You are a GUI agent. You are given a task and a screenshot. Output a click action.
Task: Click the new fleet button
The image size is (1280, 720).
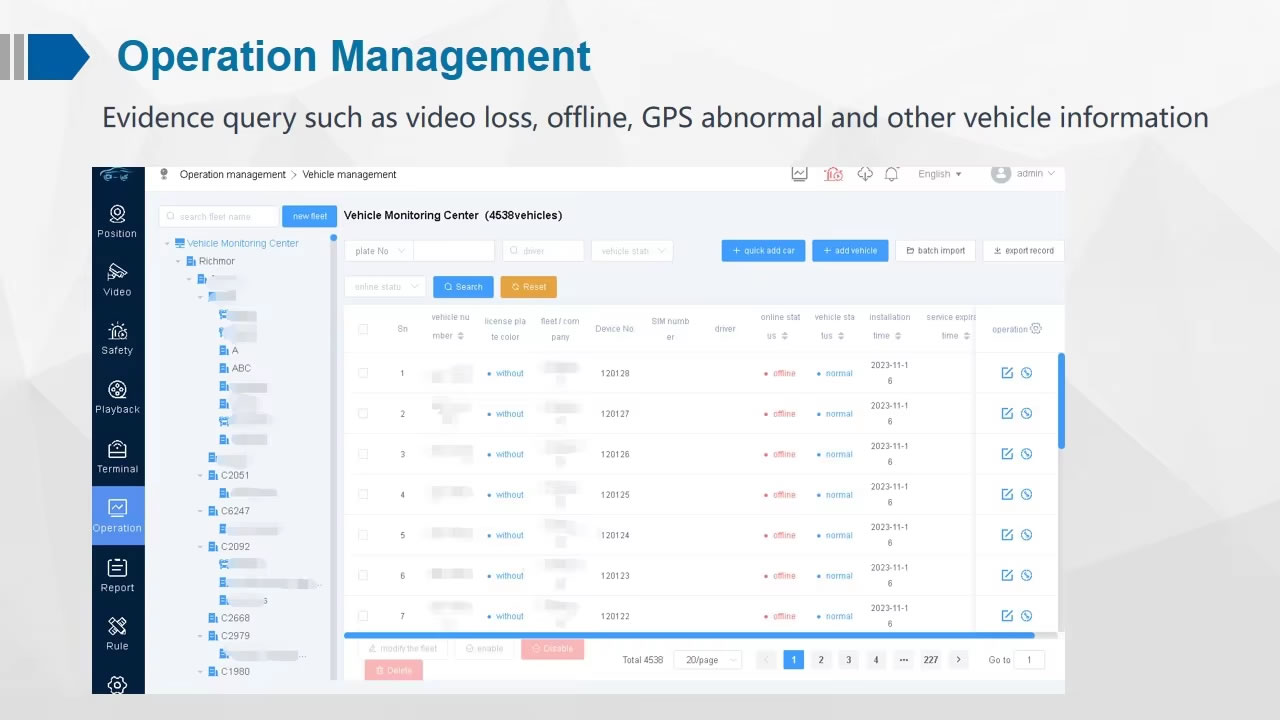click(310, 216)
